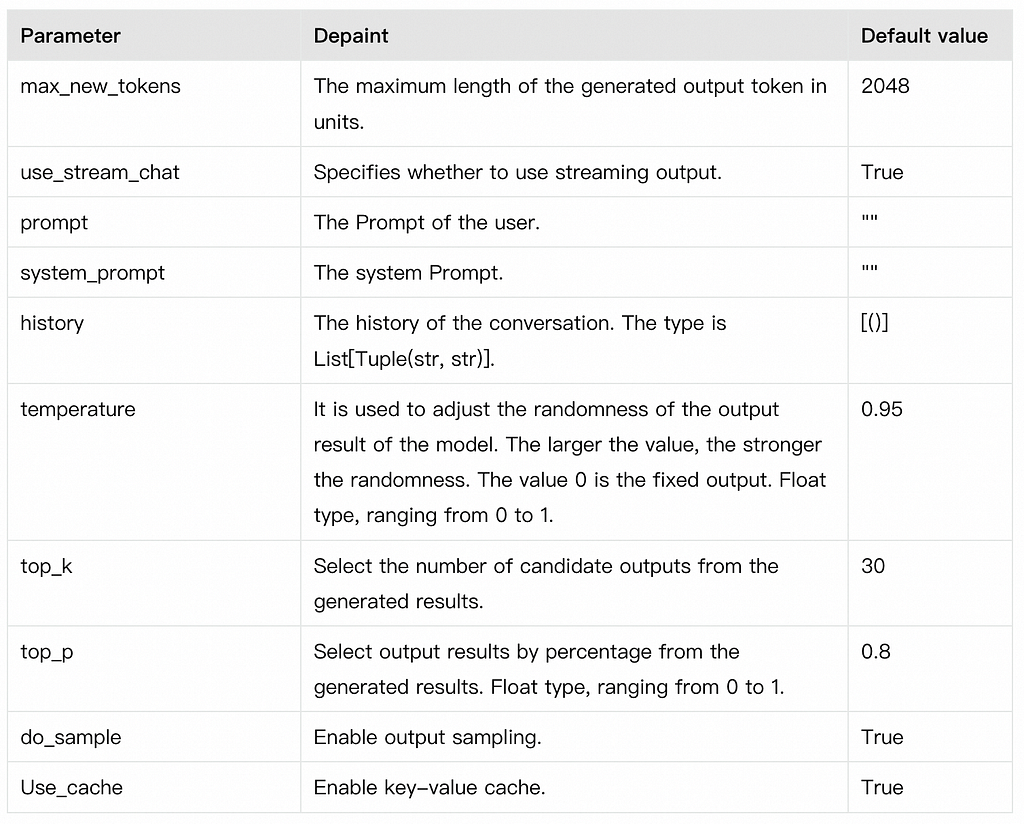Click the Depaint column header
Image resolution: width=1024 pixels, height=824 pixels.
pos(351,36)
